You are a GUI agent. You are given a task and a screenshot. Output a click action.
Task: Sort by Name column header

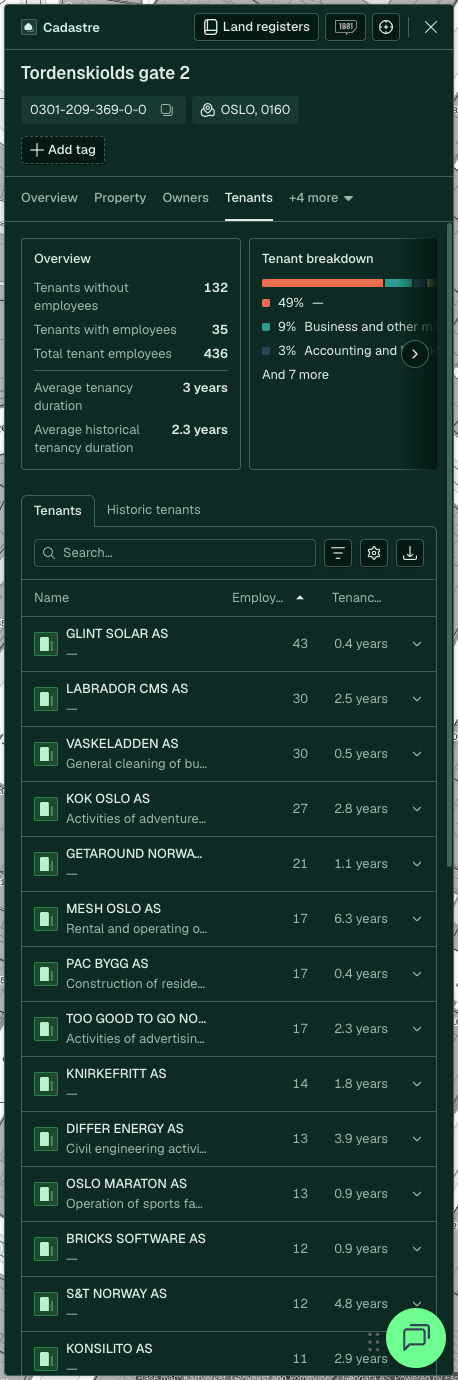(x=52, y=598)
